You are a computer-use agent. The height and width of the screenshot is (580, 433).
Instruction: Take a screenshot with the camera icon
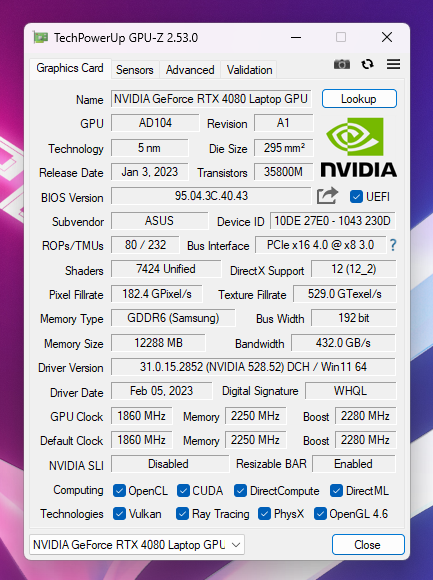(x=342, y=64)
